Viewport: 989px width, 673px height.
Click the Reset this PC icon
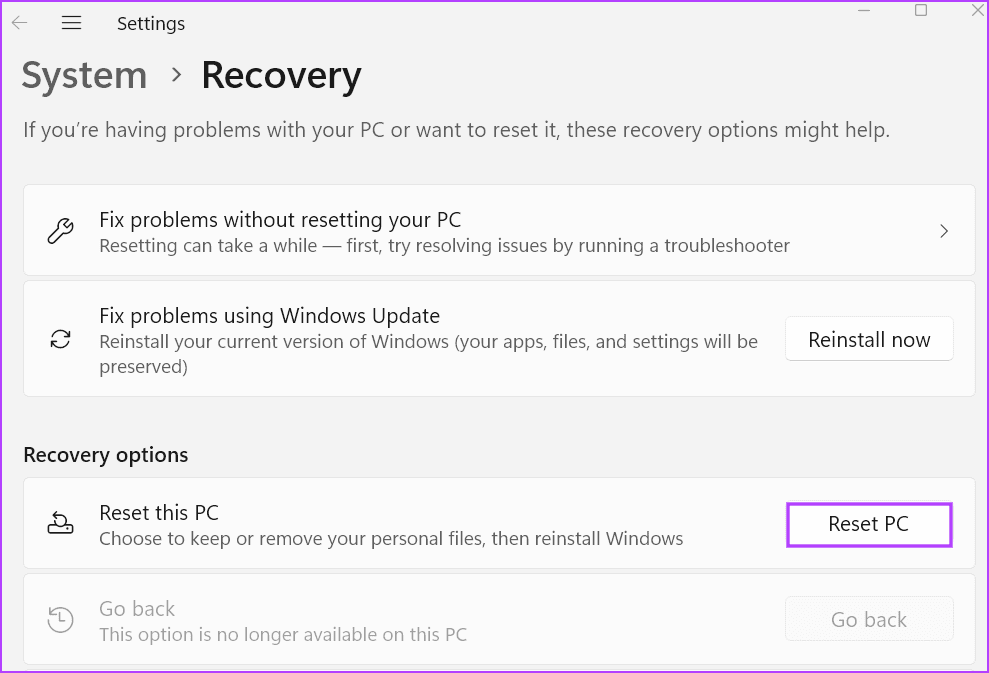(x=60, y=524)
